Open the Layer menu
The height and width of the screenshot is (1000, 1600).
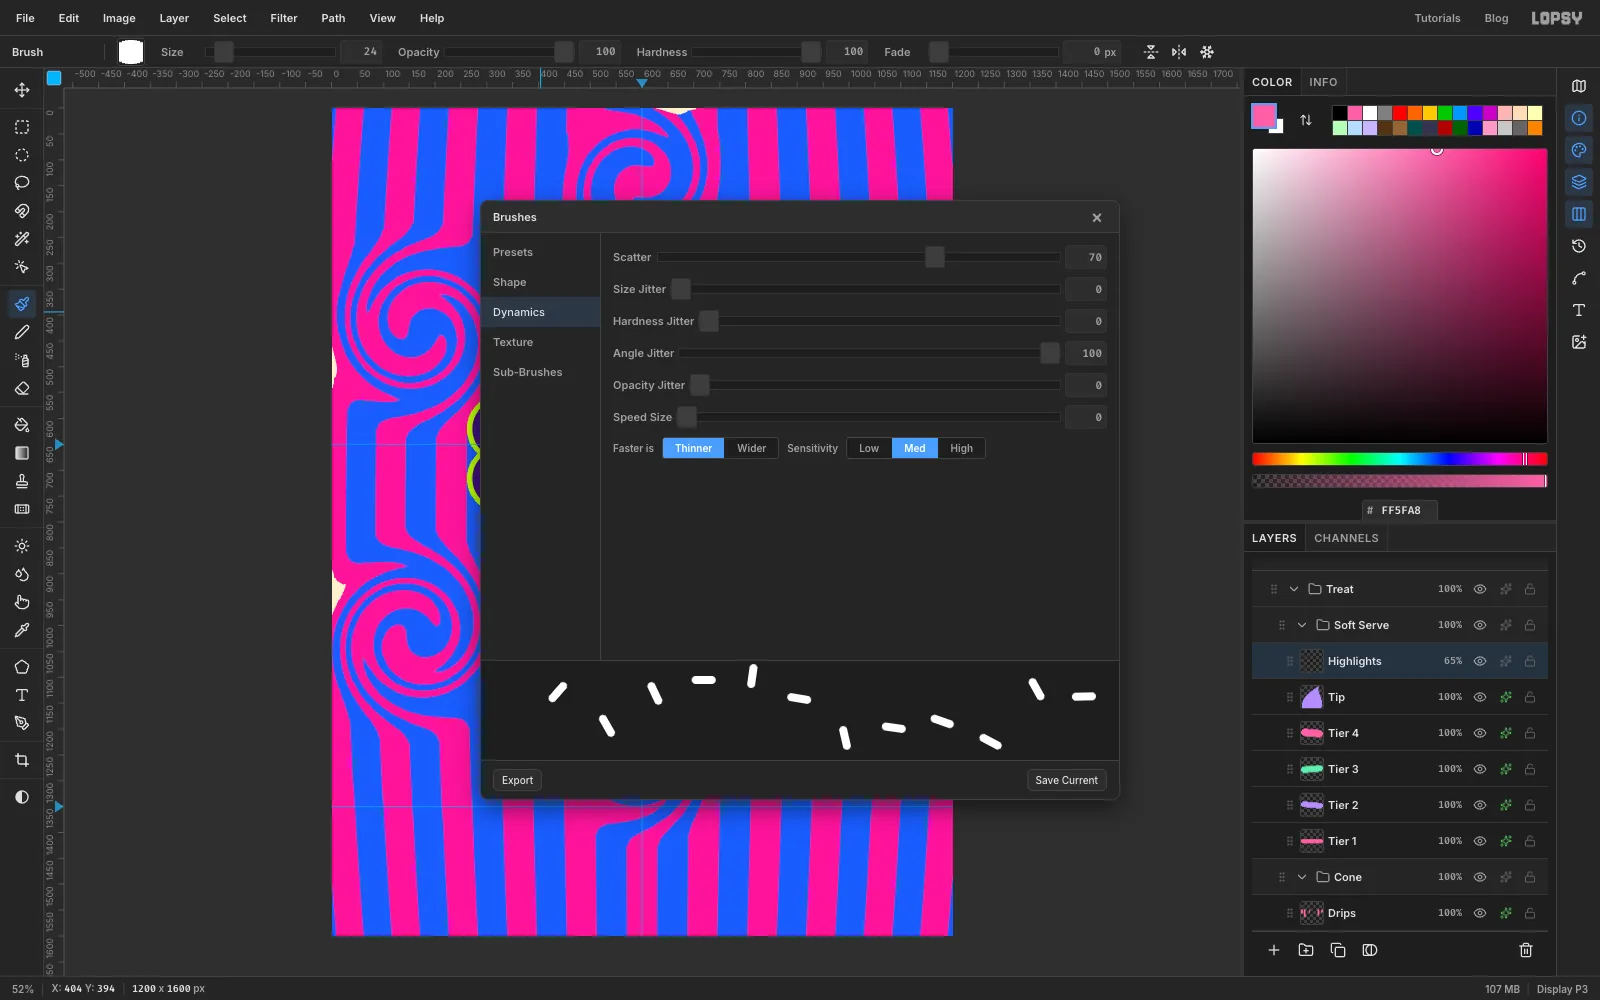174,18
